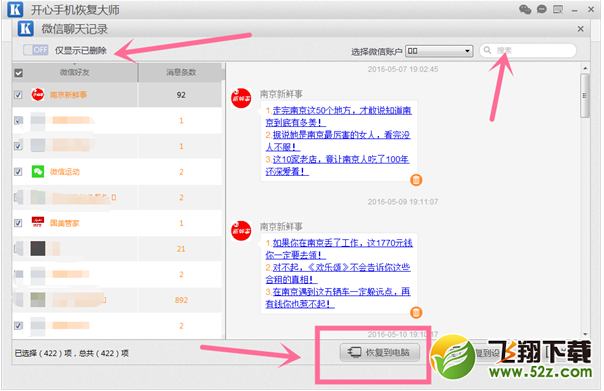Click the WeChat icon in title bar
The image size is (604, 391).
click(525, 9)
